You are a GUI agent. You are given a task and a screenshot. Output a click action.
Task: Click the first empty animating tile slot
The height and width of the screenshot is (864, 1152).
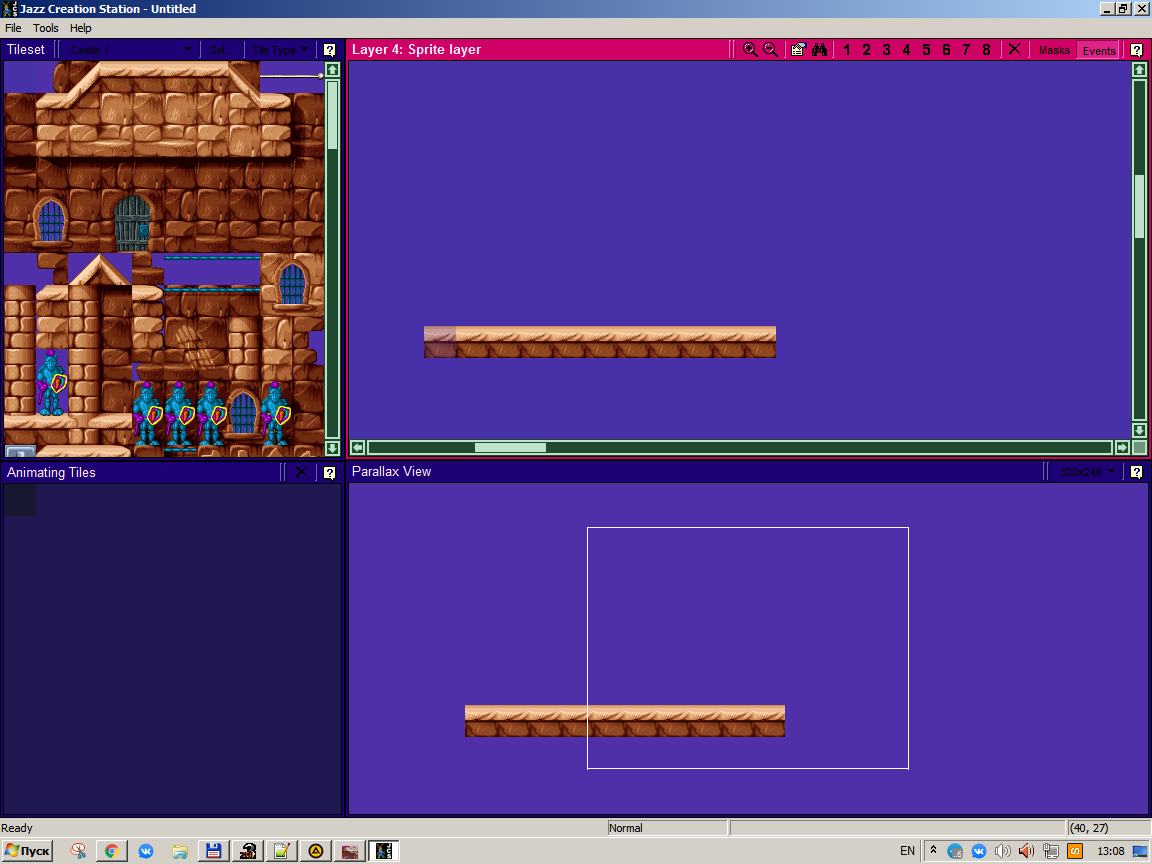coord(20,500)
